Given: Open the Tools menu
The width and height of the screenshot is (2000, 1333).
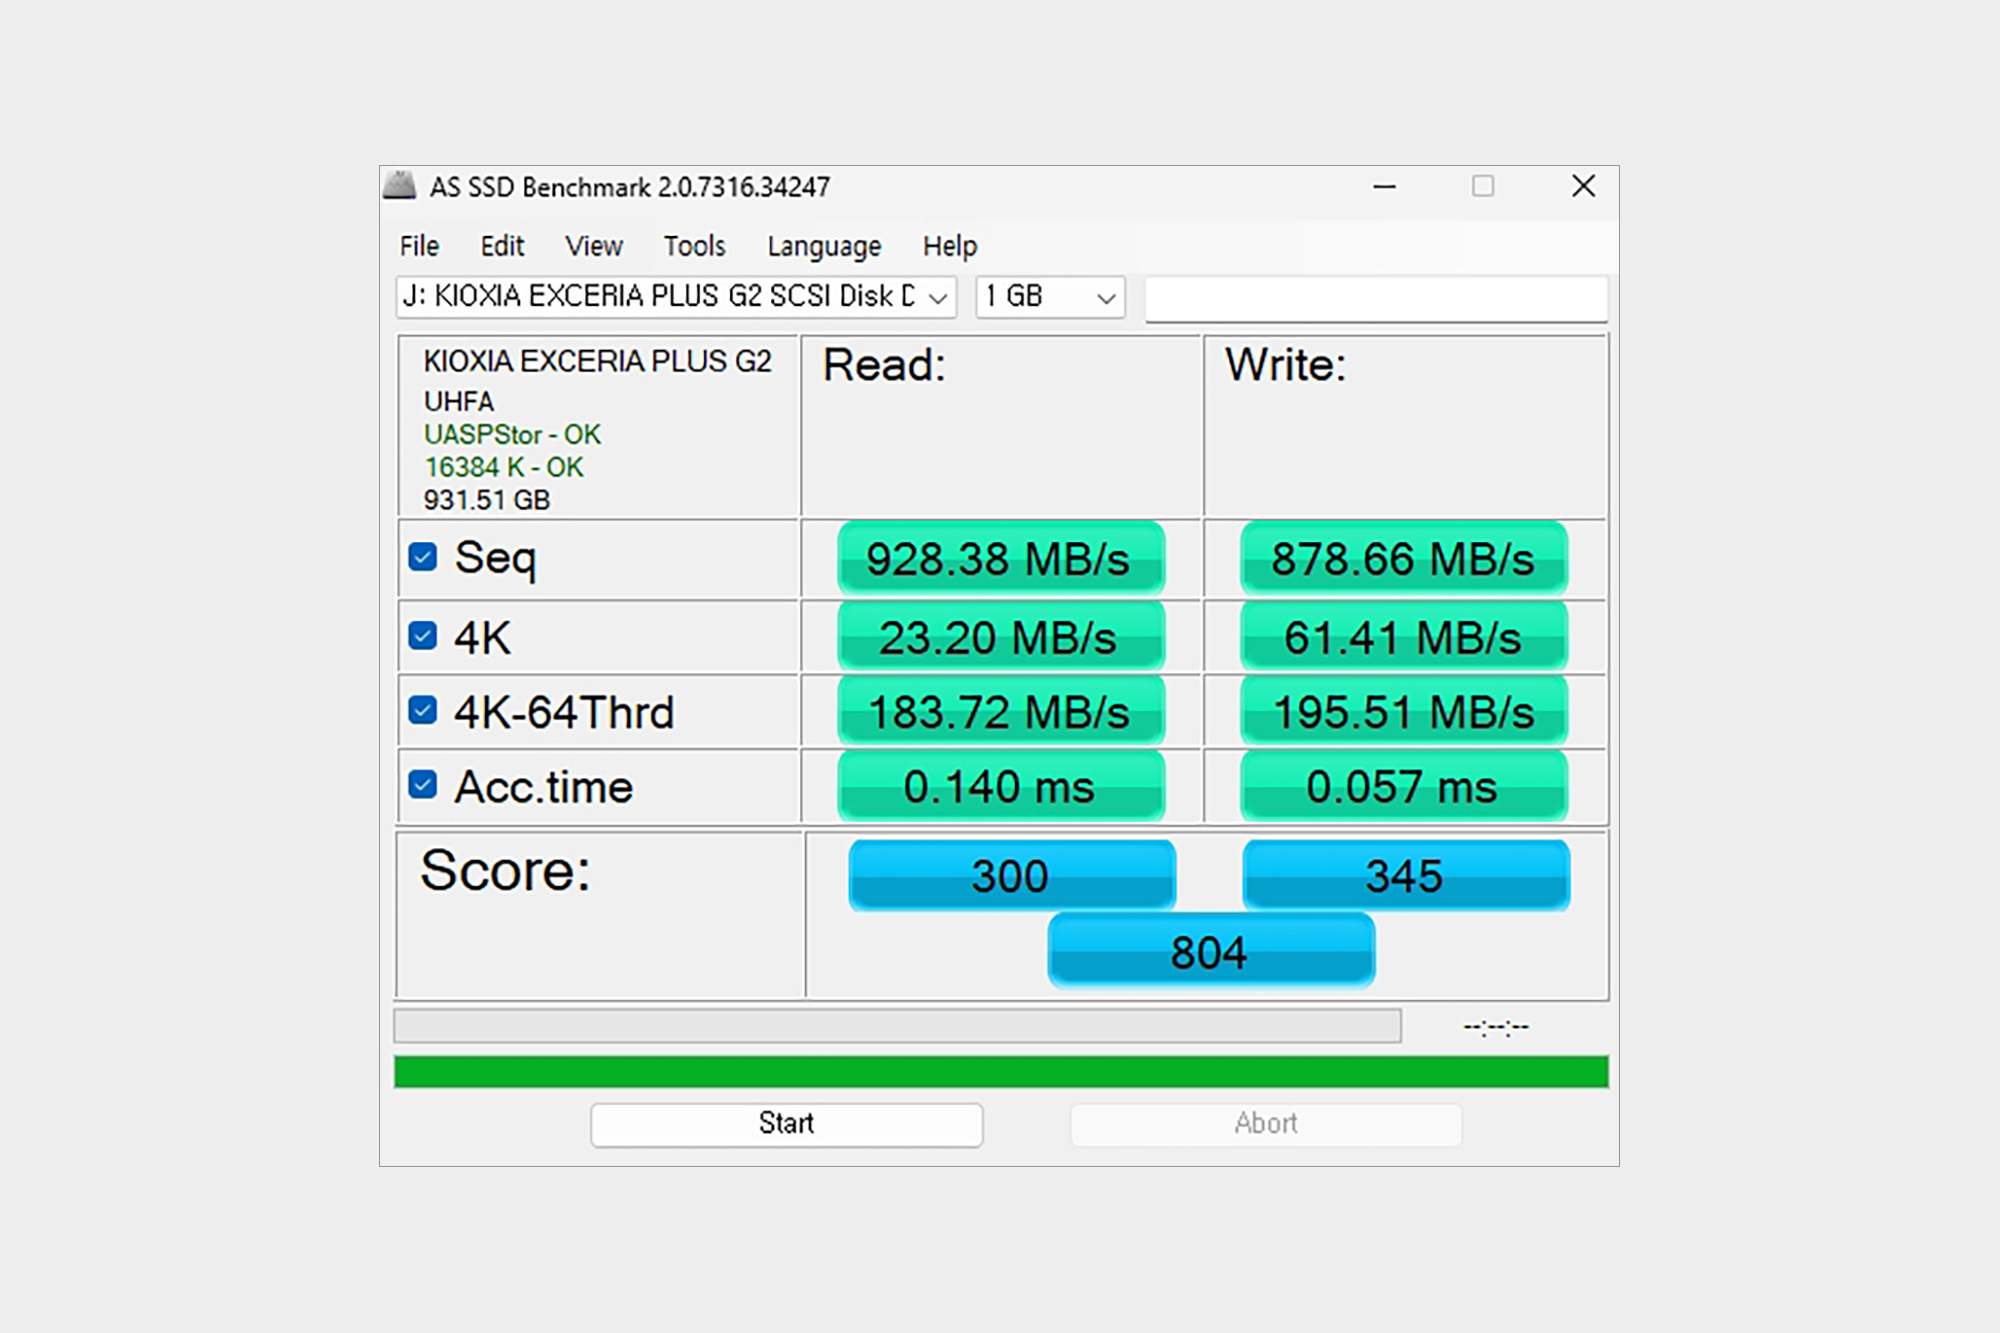Looking at the screenshot, I should pos(694,246).
